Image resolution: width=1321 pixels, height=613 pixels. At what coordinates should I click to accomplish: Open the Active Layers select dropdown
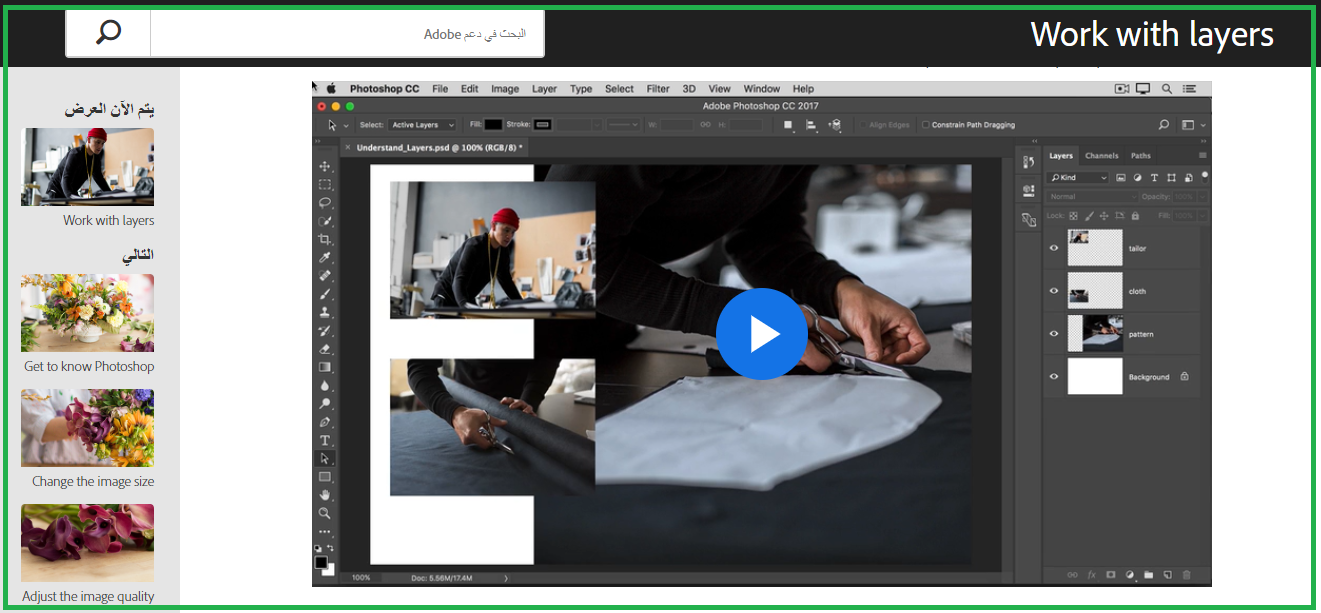[x=421, y=125]
